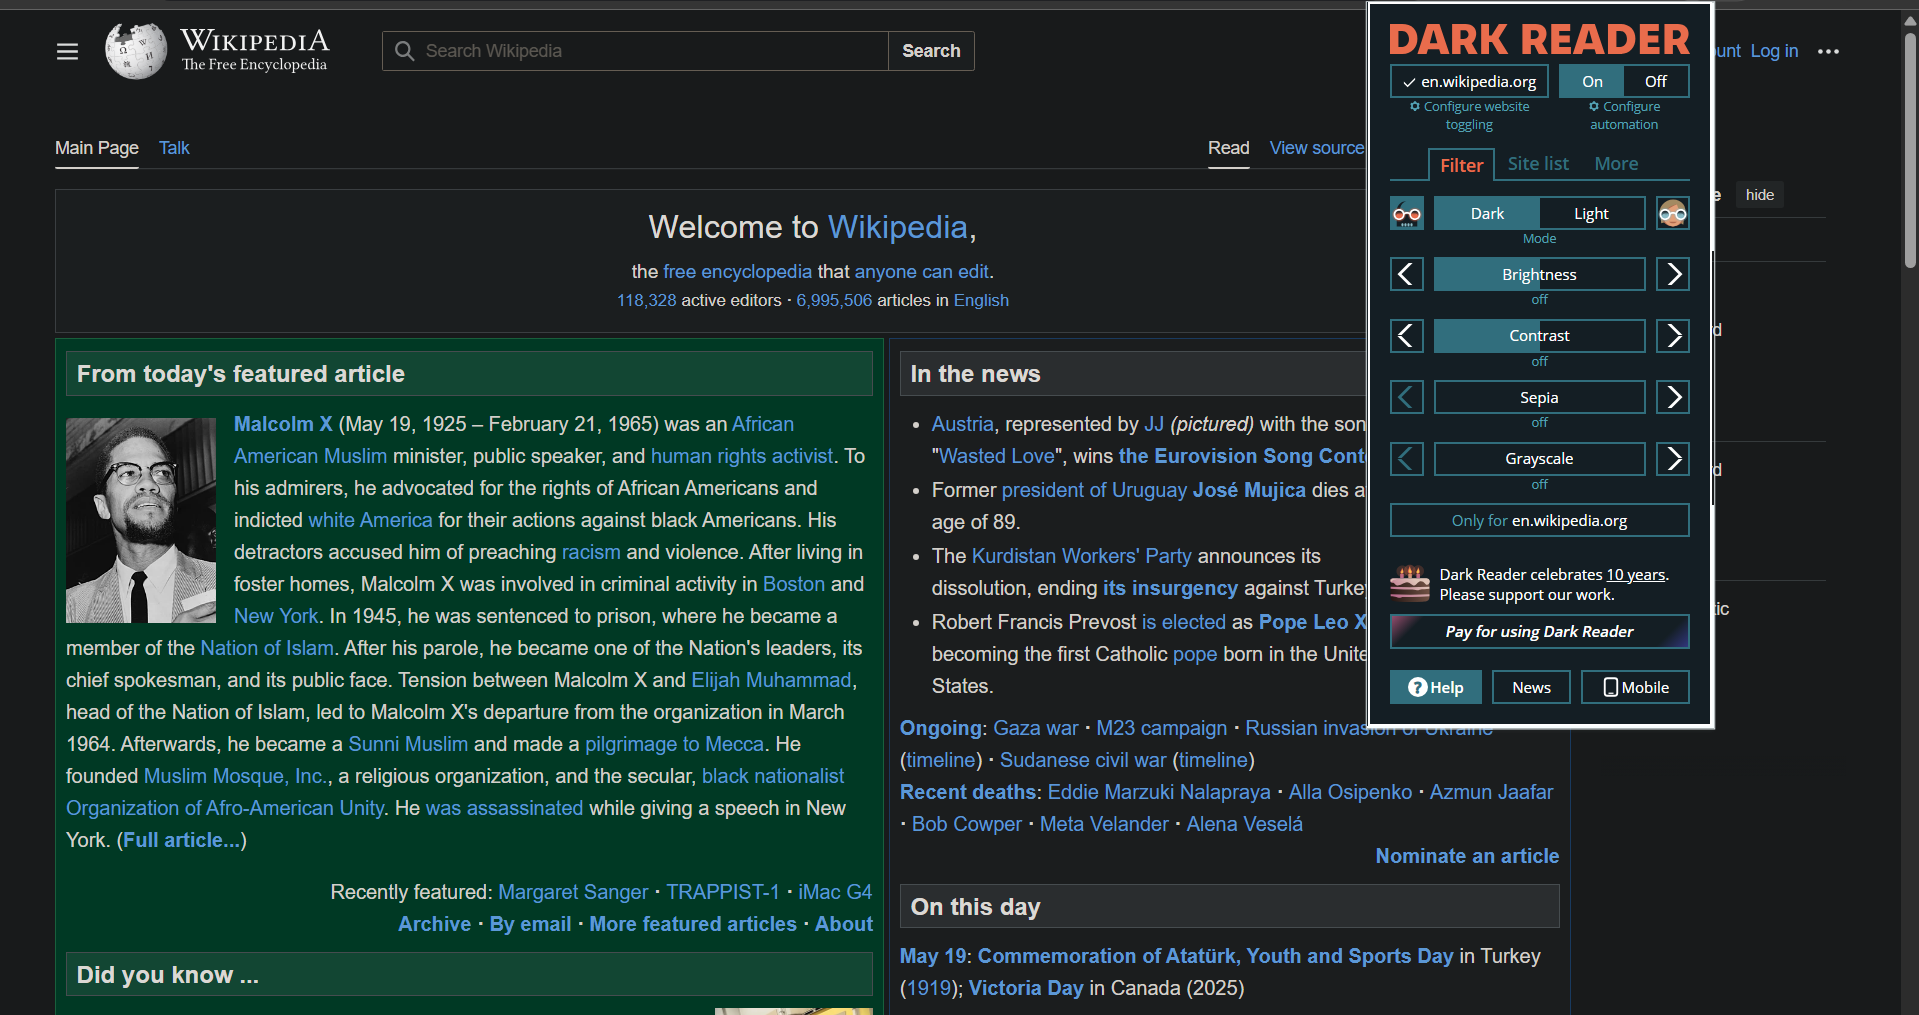This screenshot has width=1919, height=1015.
Task: Increase Brightness with the right arrow
Action: (x=1672, y=274)
